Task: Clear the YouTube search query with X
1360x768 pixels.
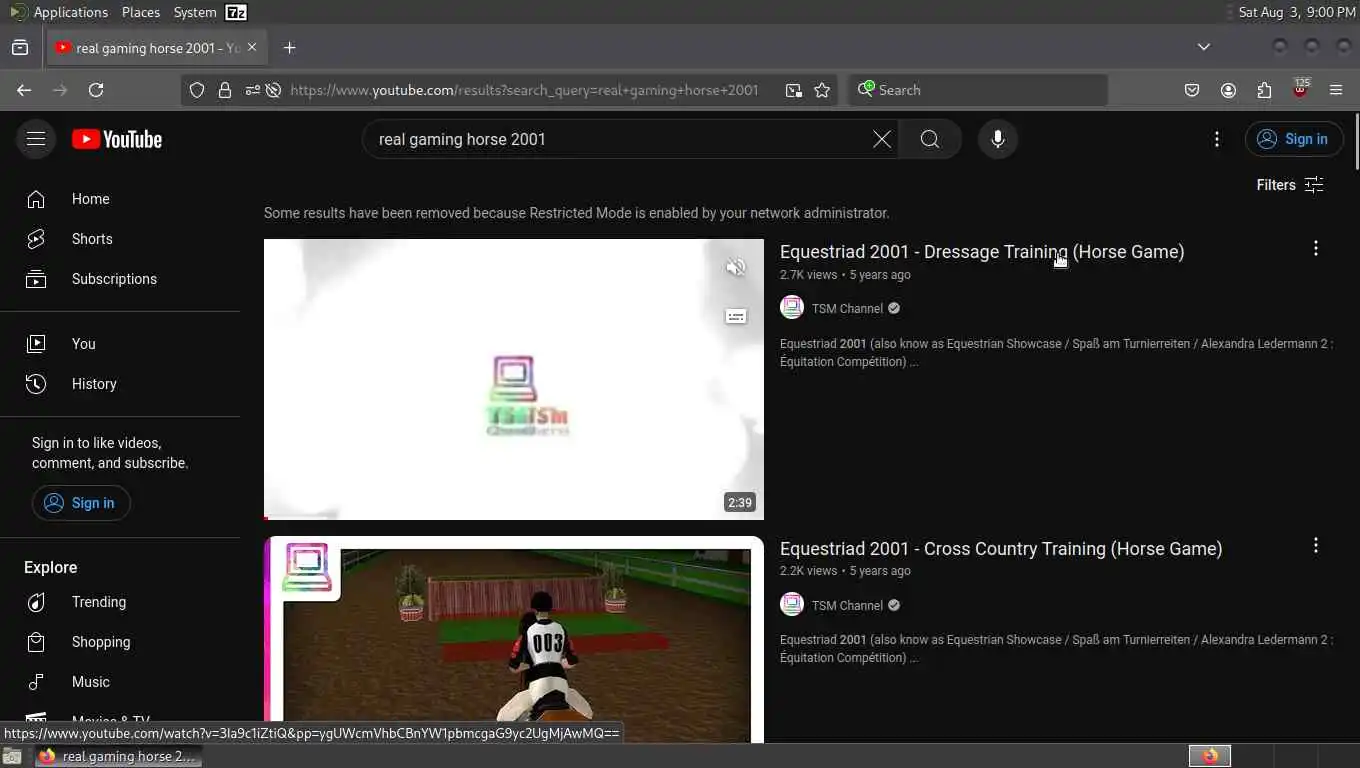Action: point(882,139)
